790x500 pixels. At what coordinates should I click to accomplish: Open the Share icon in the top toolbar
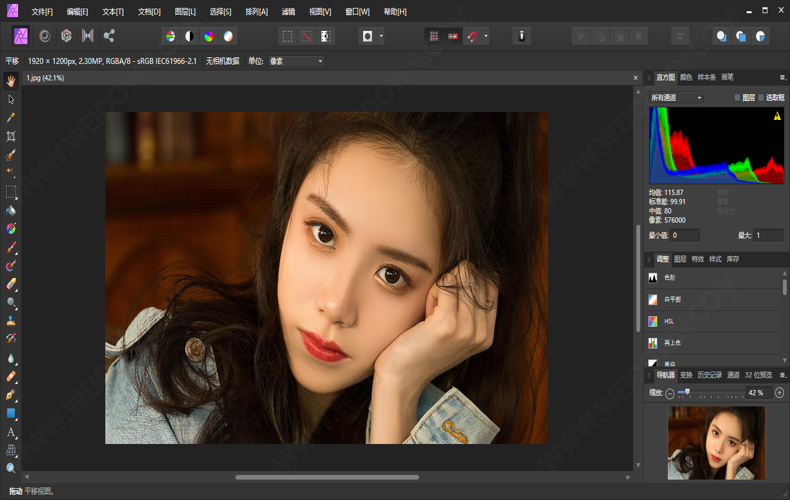coord(109,36)
